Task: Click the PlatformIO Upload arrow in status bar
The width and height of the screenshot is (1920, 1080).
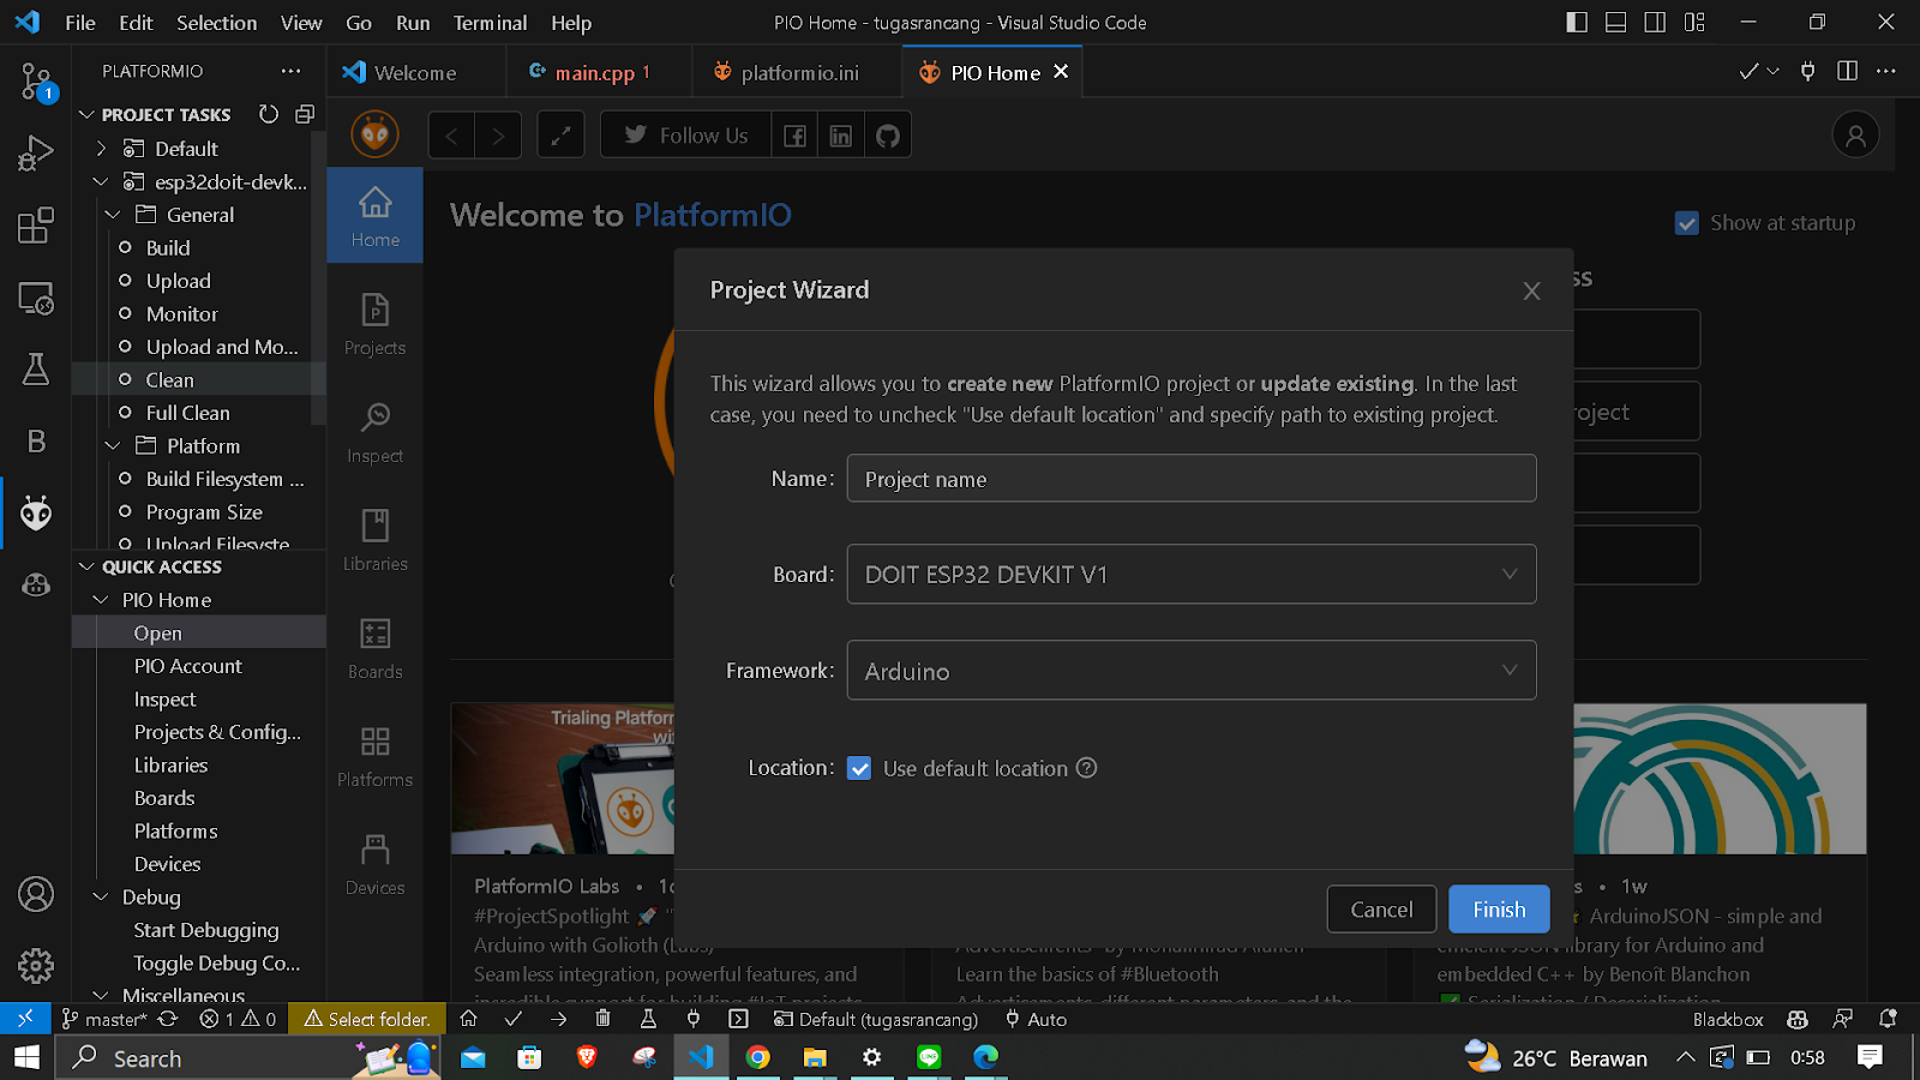Action: point(558,1019)
